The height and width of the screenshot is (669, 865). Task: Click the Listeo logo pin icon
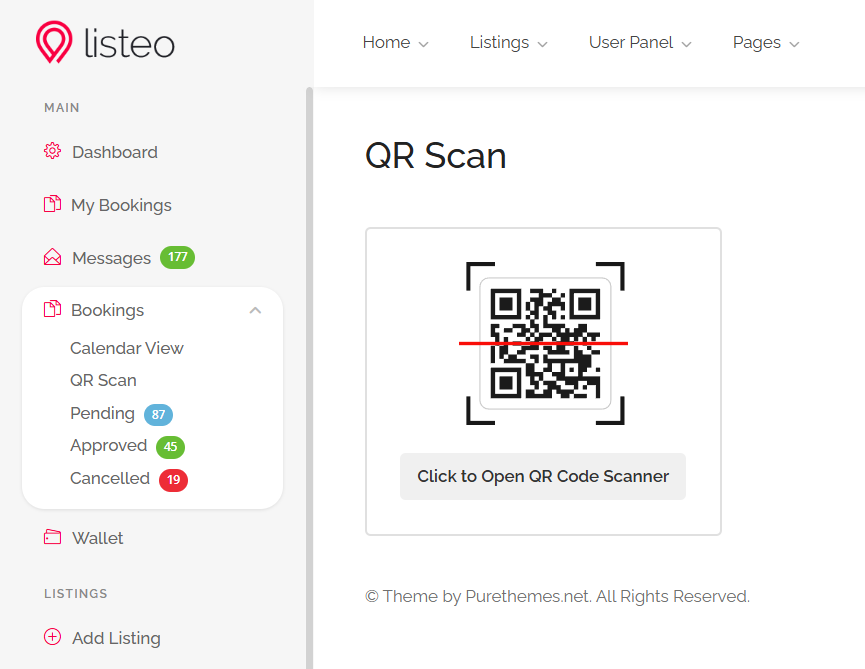tap(54, 43)
